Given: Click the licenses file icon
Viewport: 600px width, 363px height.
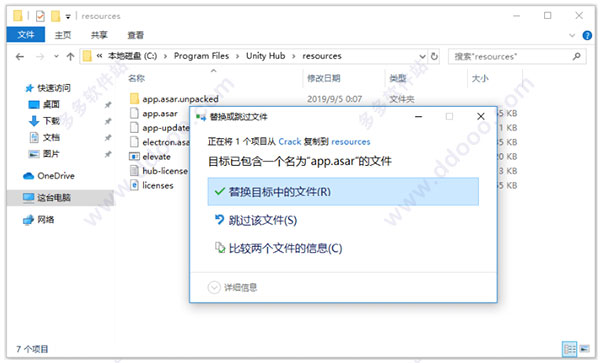Looking at the screenshot, I should point(134,186).
